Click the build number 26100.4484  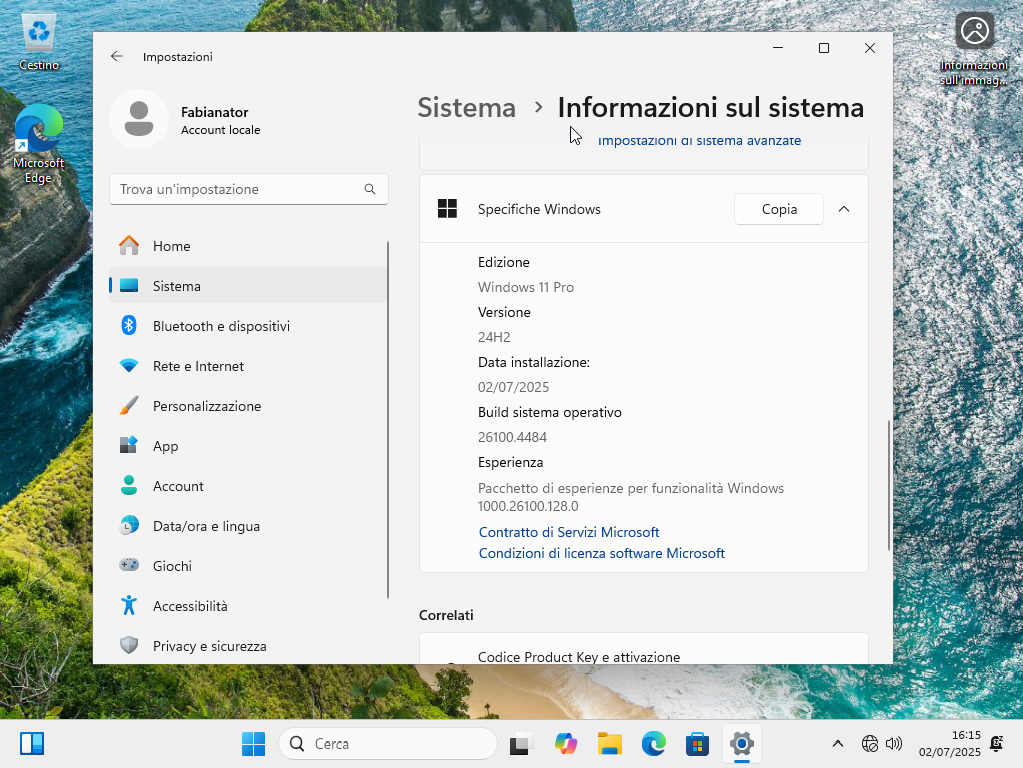(512, 437)
